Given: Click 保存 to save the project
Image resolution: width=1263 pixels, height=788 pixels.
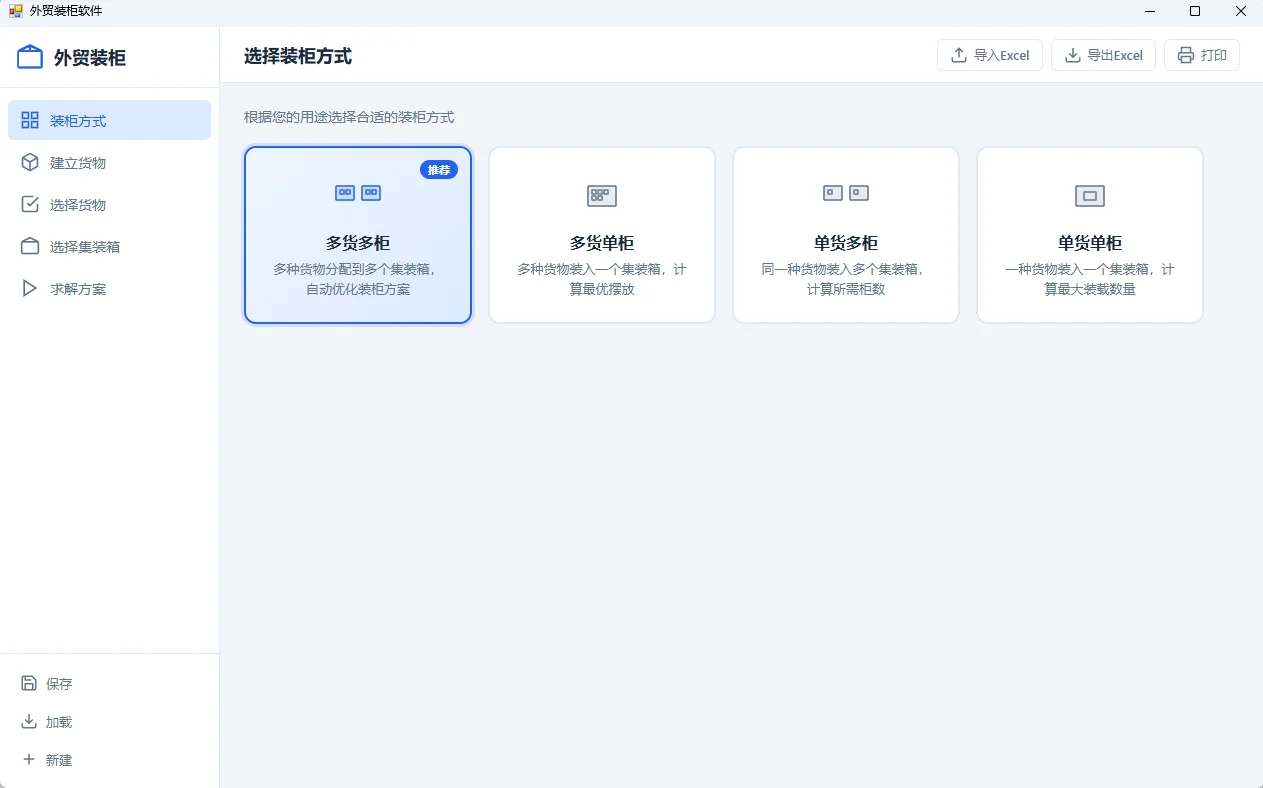Looking at the screenshot, I should 110,683.
